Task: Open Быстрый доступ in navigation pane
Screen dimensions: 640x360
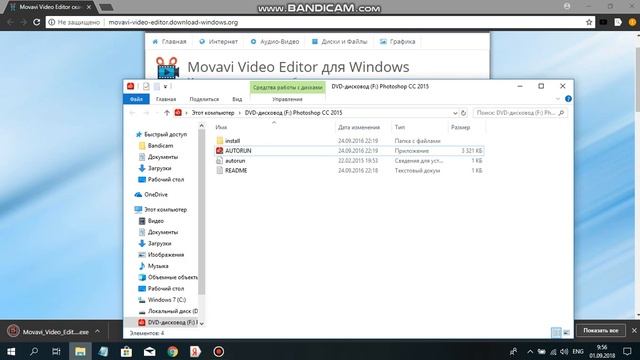Action: (x=165, y=134)
